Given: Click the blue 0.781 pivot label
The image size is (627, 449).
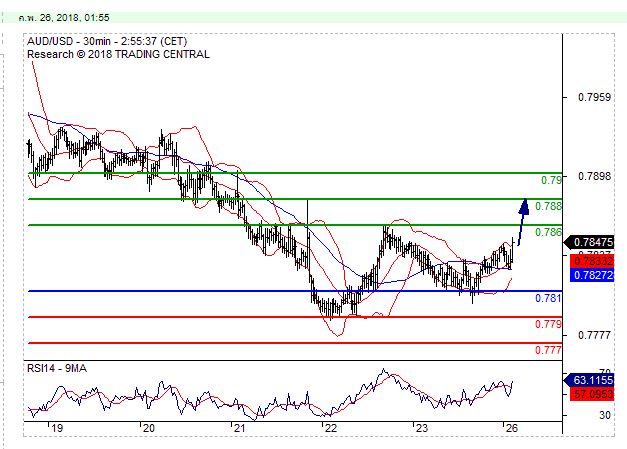Looking at the screenshot, I should tap(548, 298).
